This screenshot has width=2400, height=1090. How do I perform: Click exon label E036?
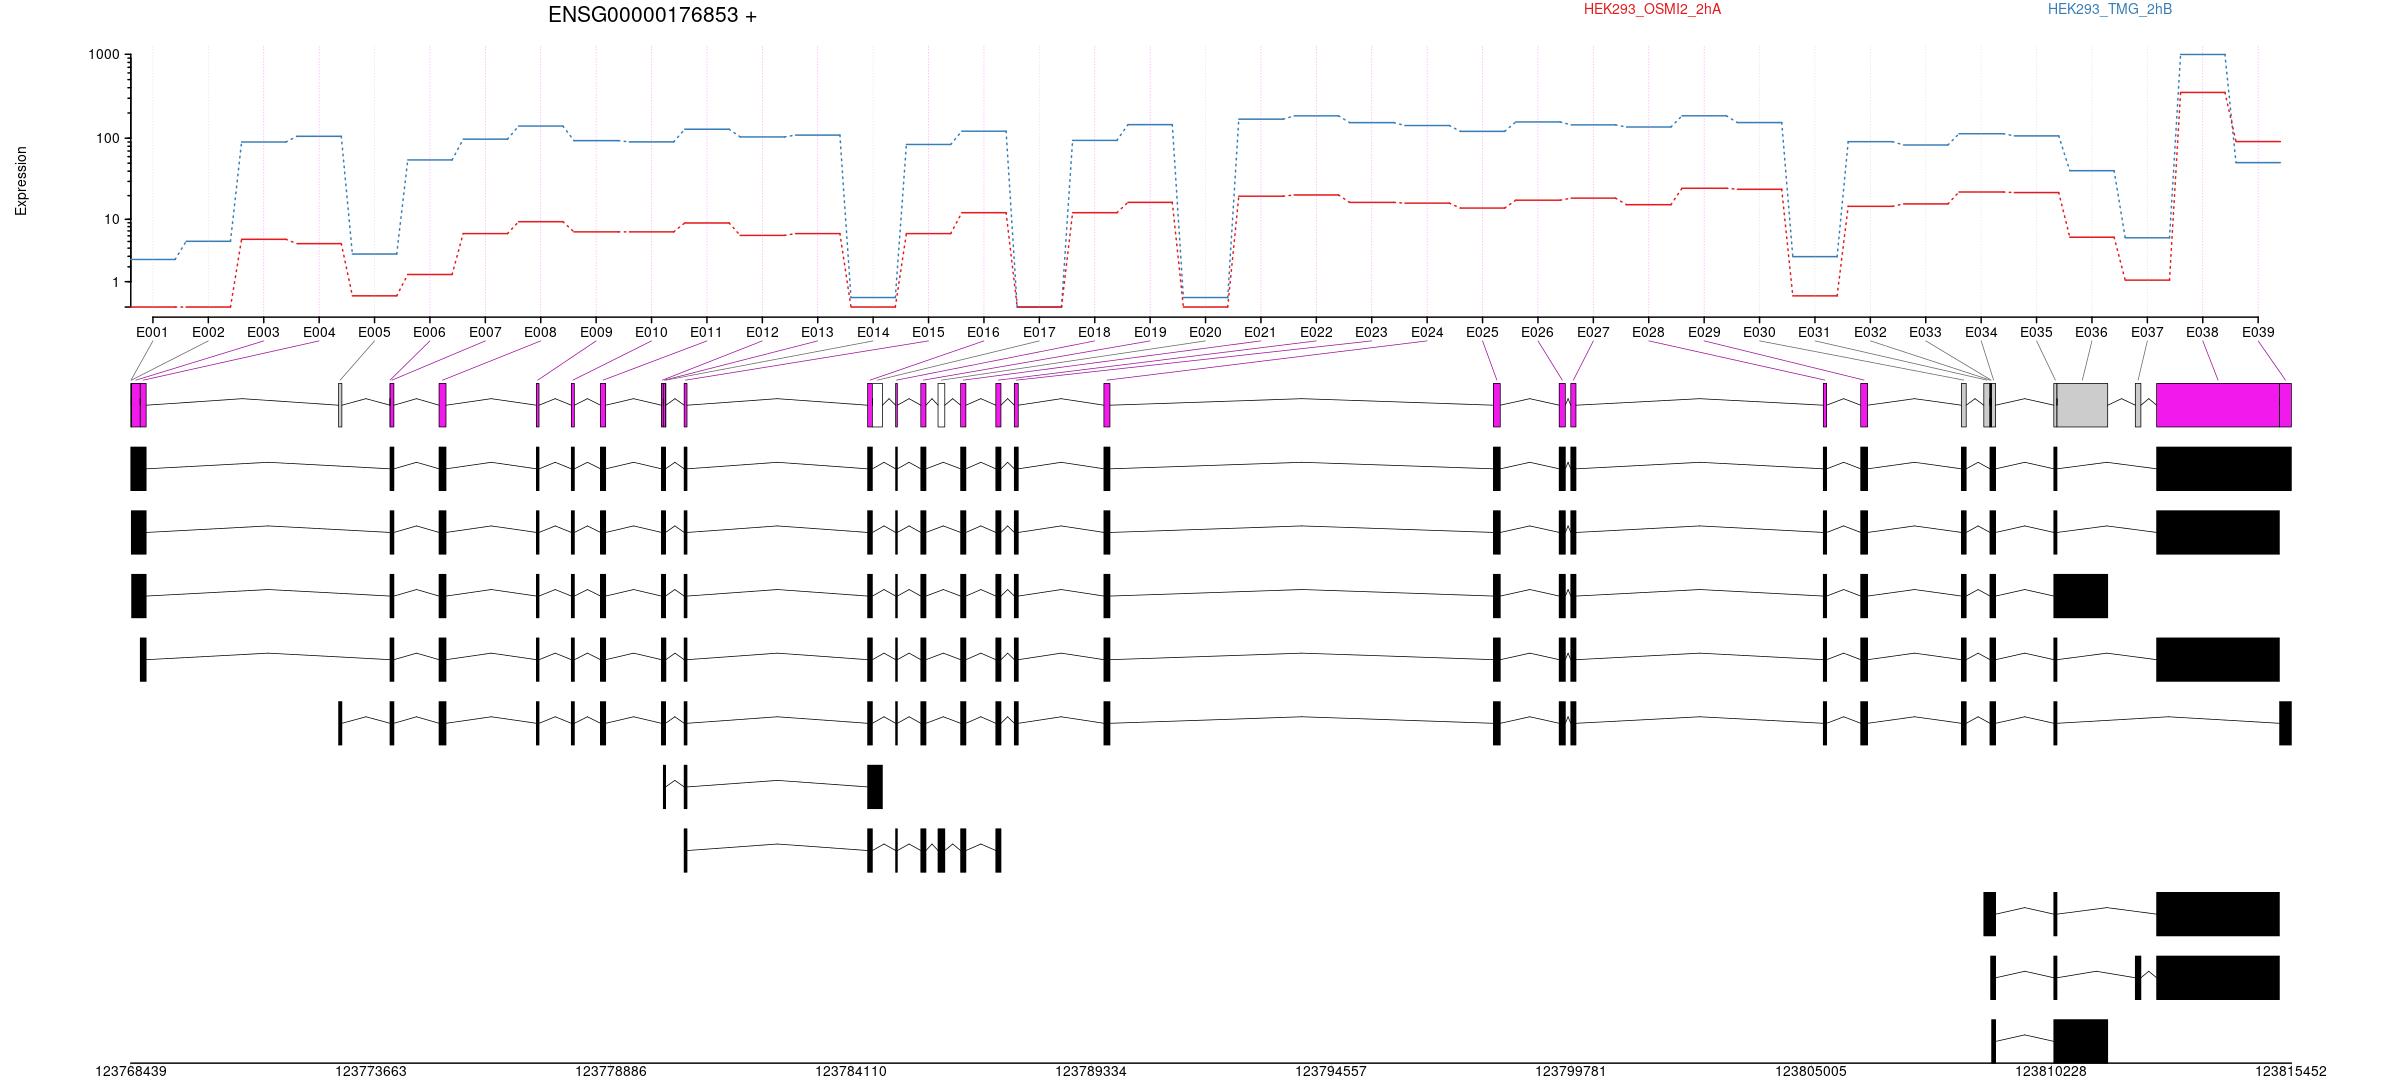(x=2091, y=332)
